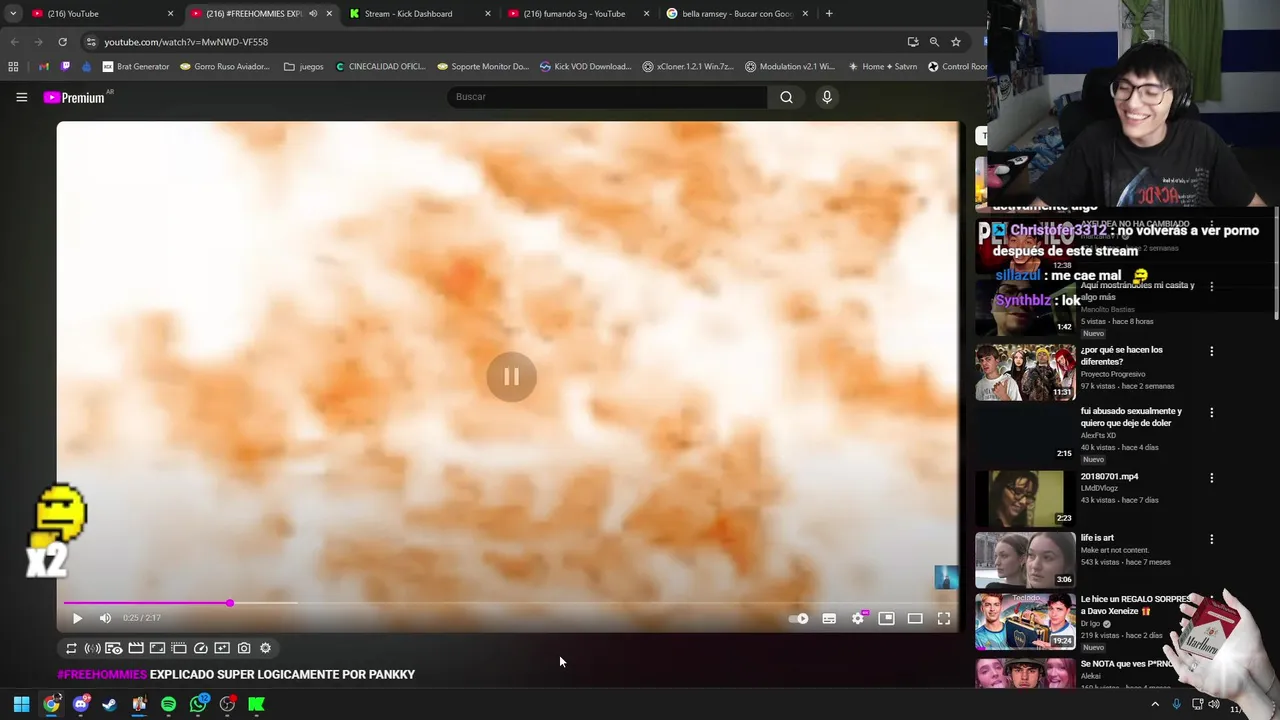Open the Twitch bookmark icon
The height and width of the screenshot is (720, 1280).
click(x=65, y=67)
